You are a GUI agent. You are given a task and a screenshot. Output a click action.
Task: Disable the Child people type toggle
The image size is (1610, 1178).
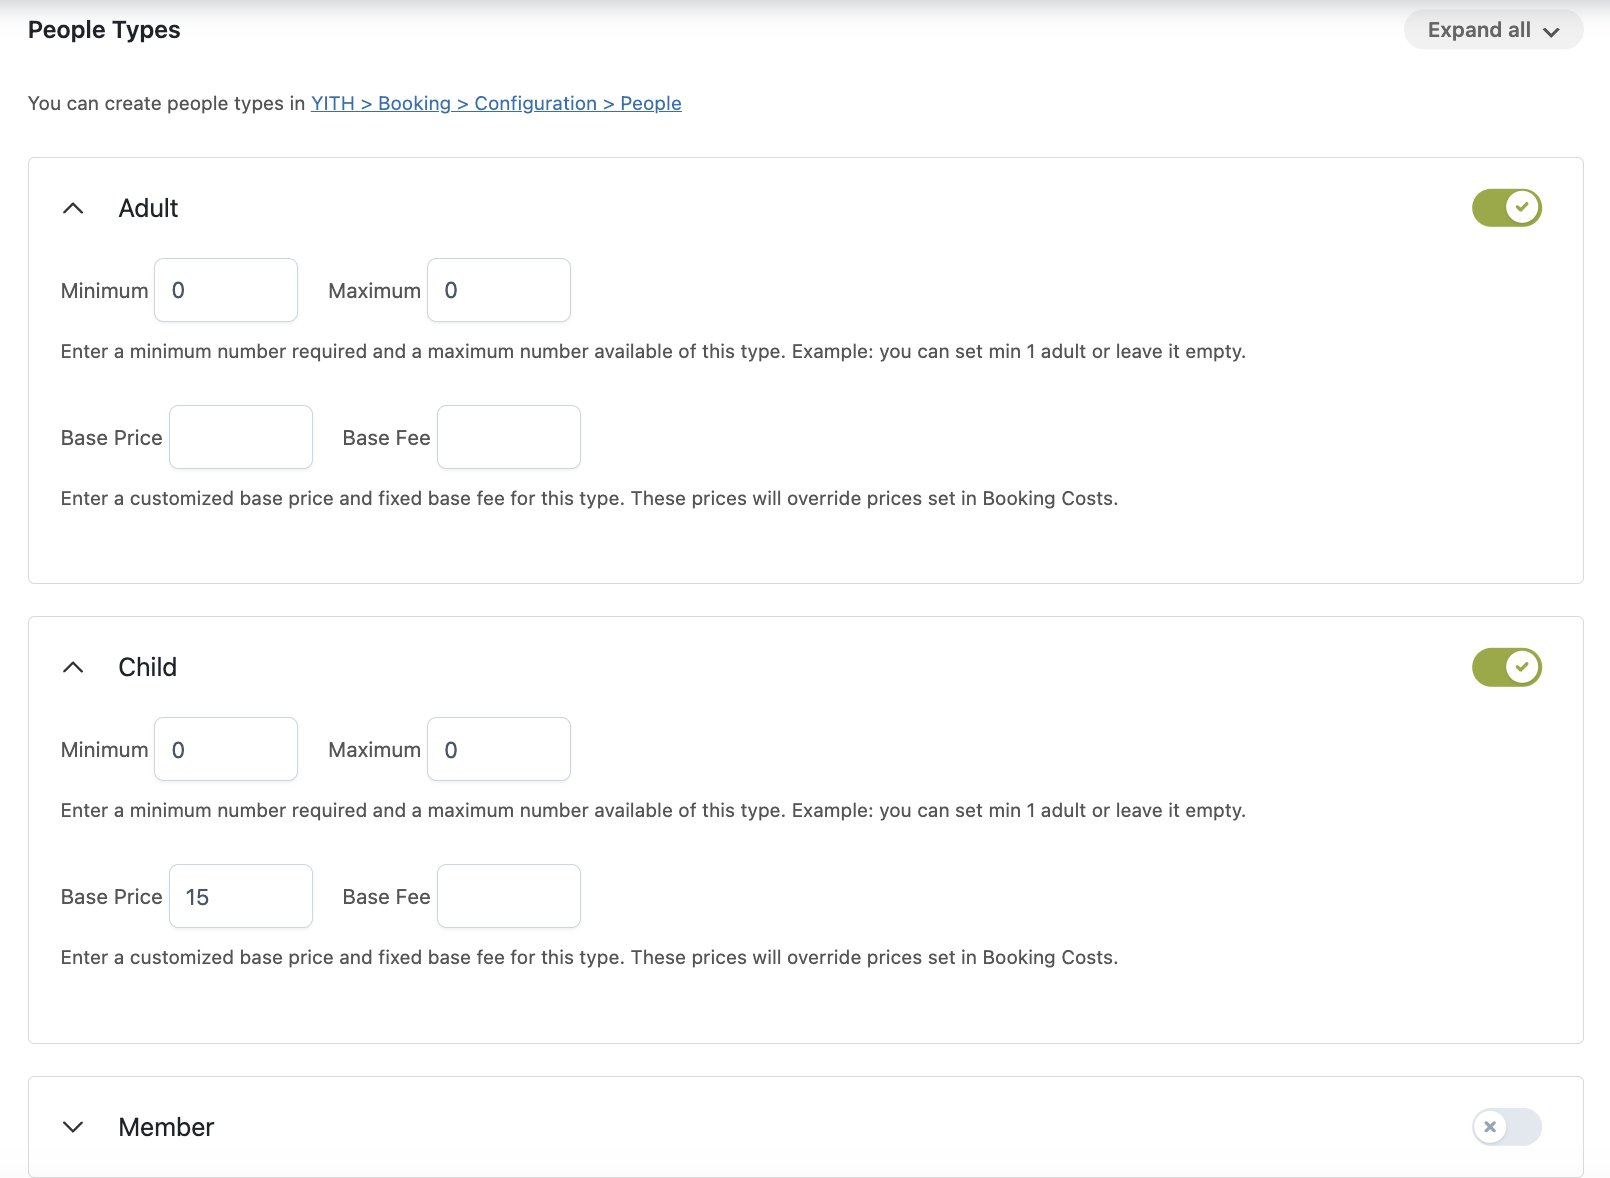tap(1506, 667)
